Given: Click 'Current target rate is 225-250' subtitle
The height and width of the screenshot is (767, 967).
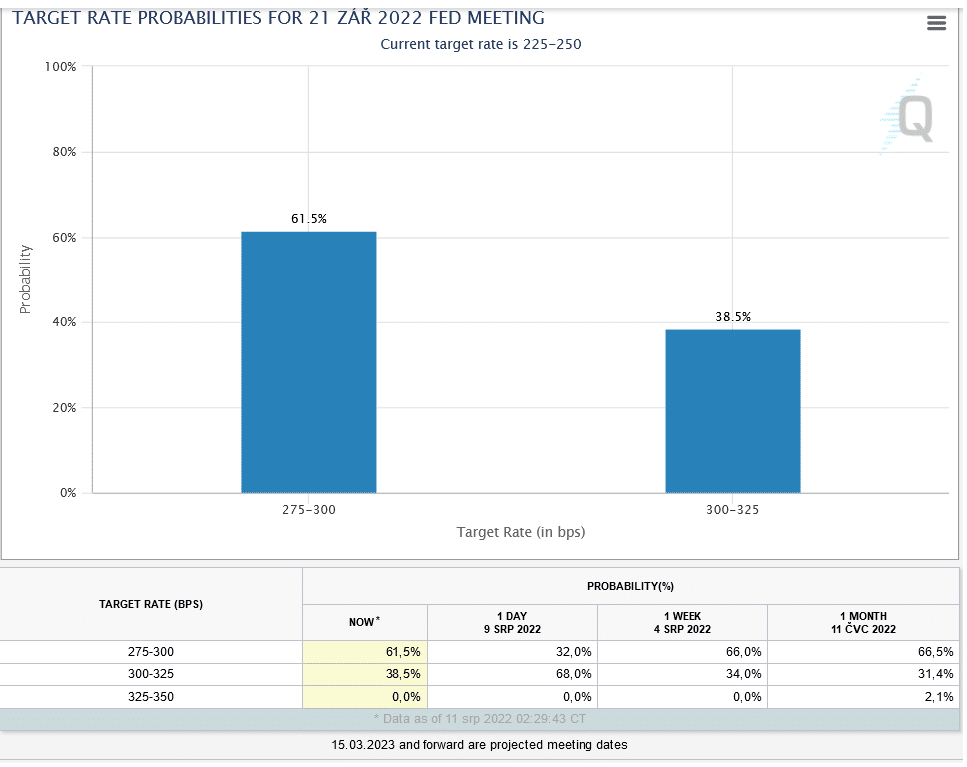Looking at the screenshot, I should pos(482,44).
